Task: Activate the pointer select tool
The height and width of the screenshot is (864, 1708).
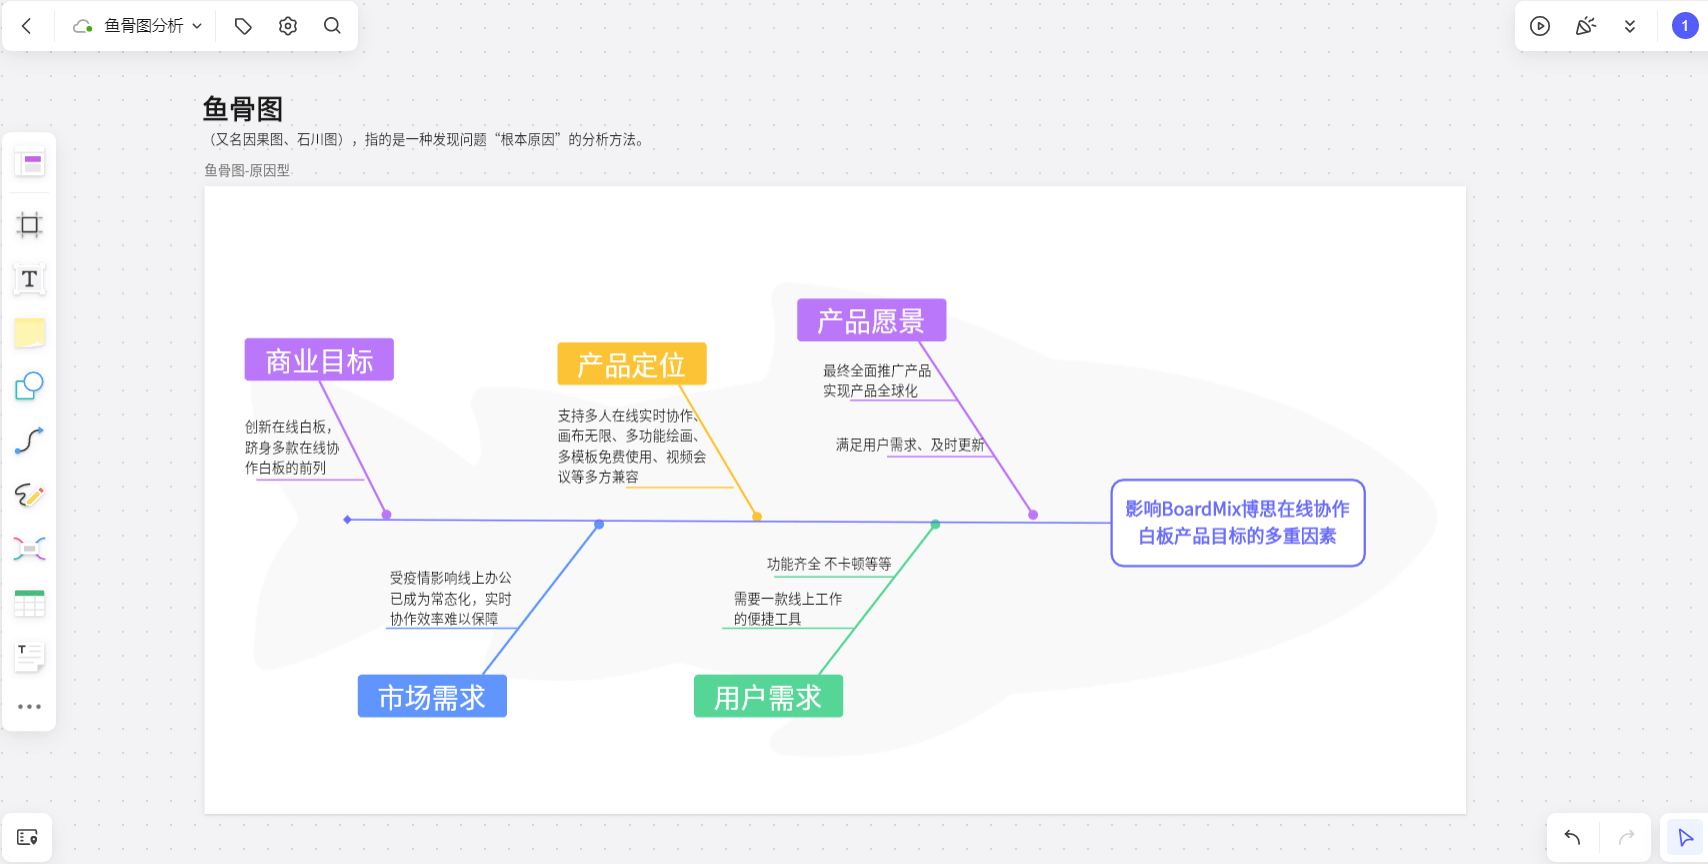Action: coord(1685,837)
